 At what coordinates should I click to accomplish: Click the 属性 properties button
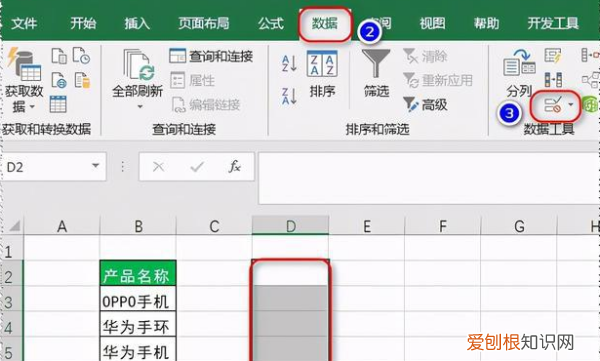coord(193,80)
